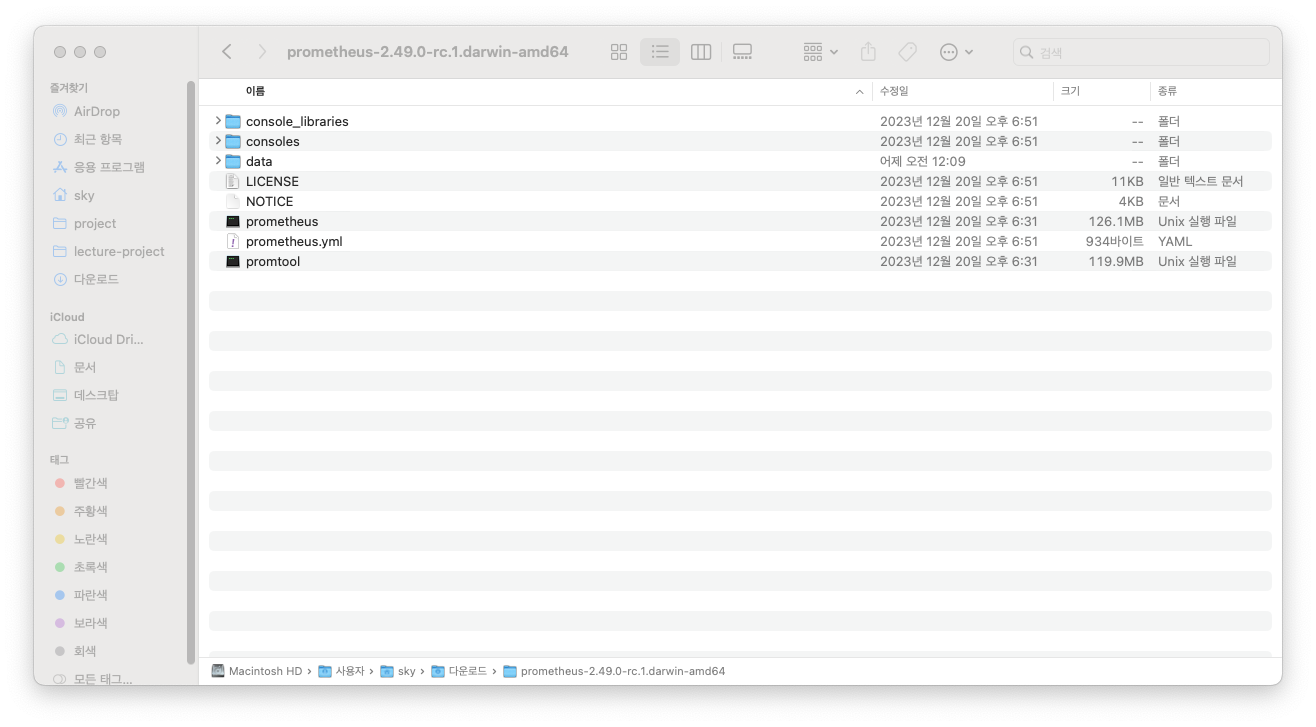Screen dimensions: 1316x727
Task: Open the more actions ellipsis menu
Action: pos(956,52)
